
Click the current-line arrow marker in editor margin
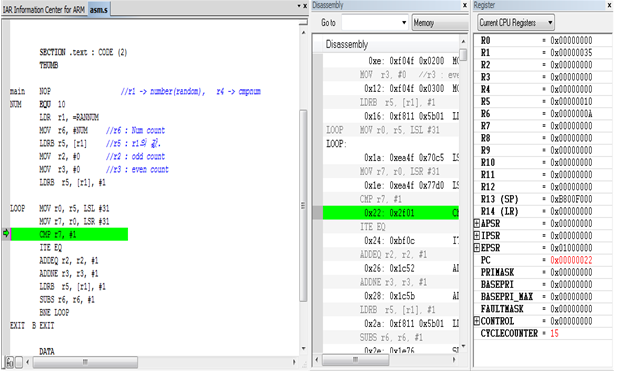click(x=6, y=233)
